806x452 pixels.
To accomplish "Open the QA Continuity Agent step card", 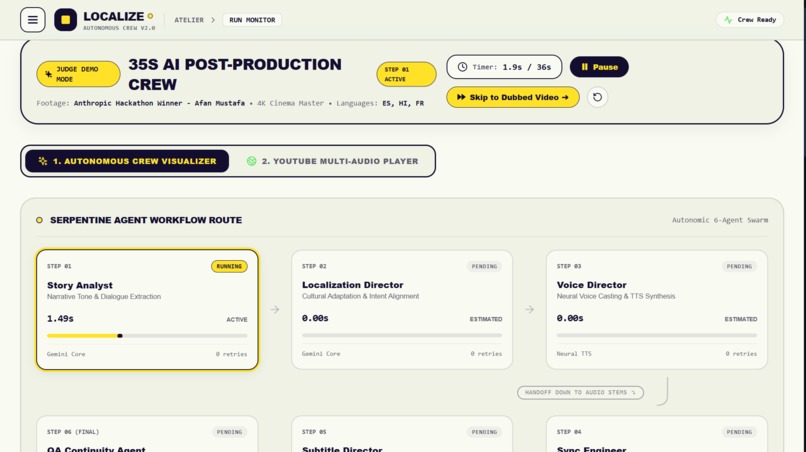I will coord(147,435).
